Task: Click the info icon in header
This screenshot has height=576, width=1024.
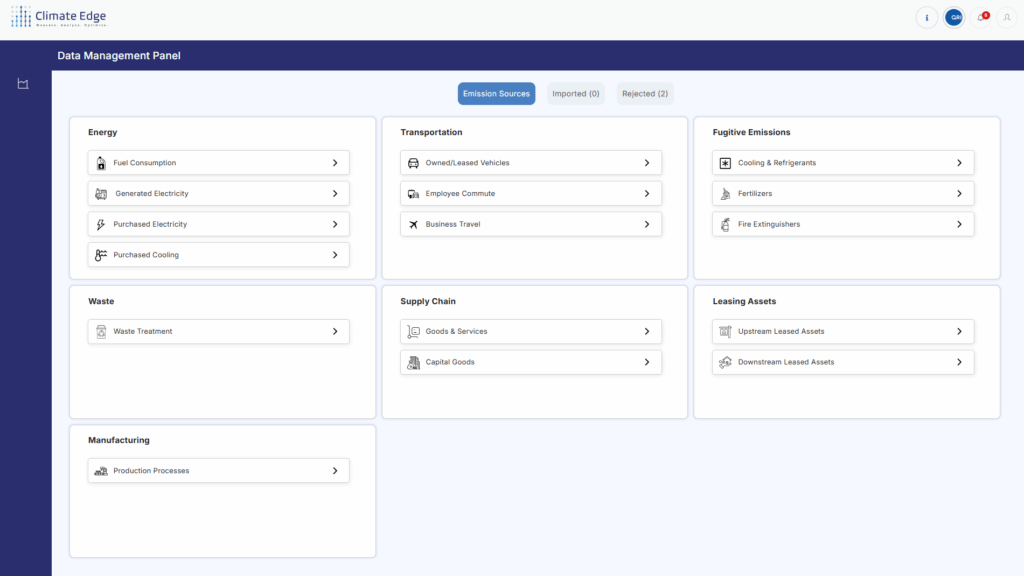Action: click(927, 17)
